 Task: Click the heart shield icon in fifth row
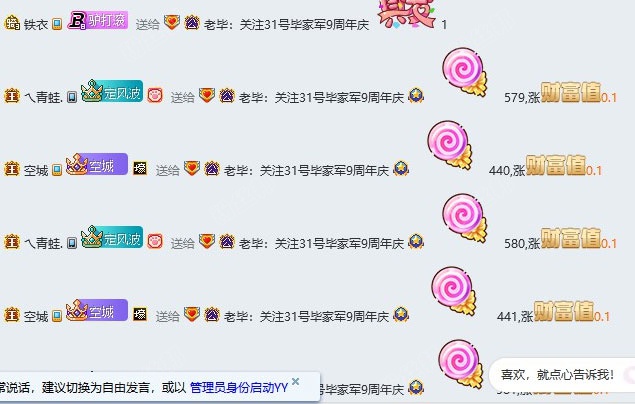coord(192,314)
